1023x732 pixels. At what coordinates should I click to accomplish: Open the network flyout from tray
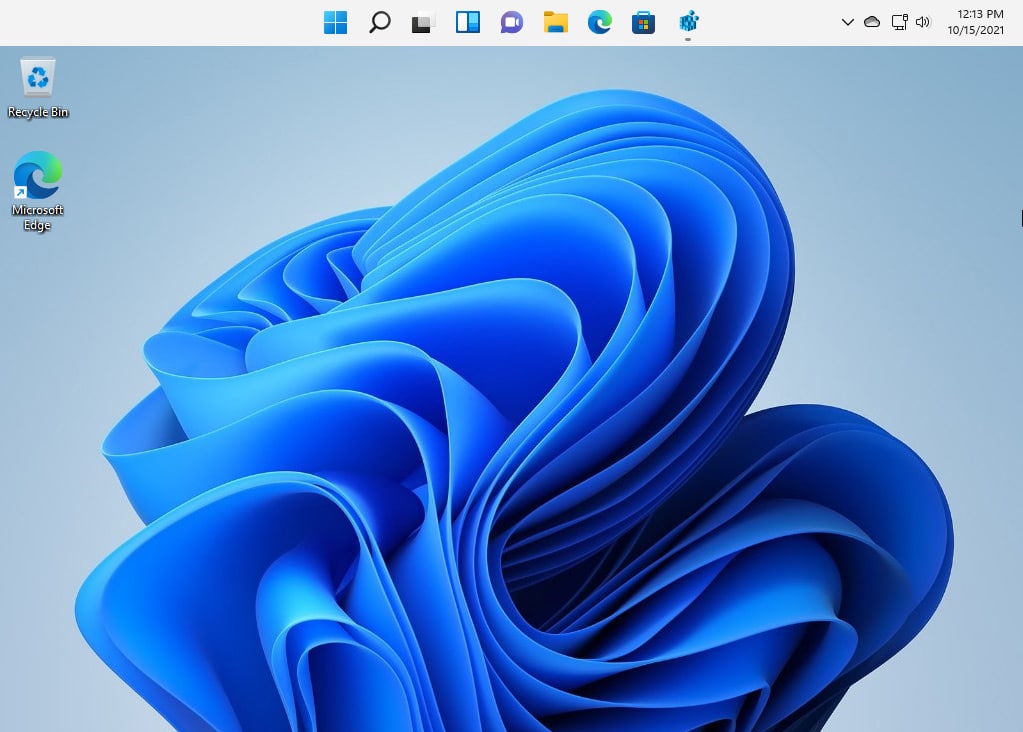(x=898, y=21)
